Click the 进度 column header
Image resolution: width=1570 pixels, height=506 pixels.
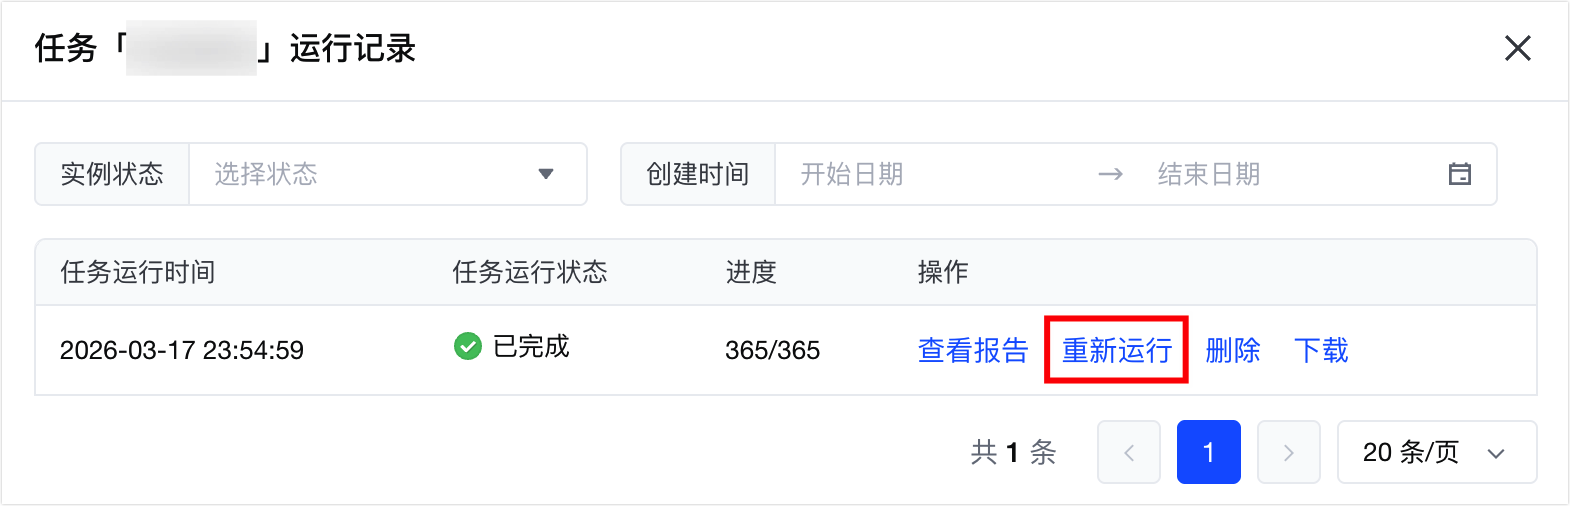751,272
